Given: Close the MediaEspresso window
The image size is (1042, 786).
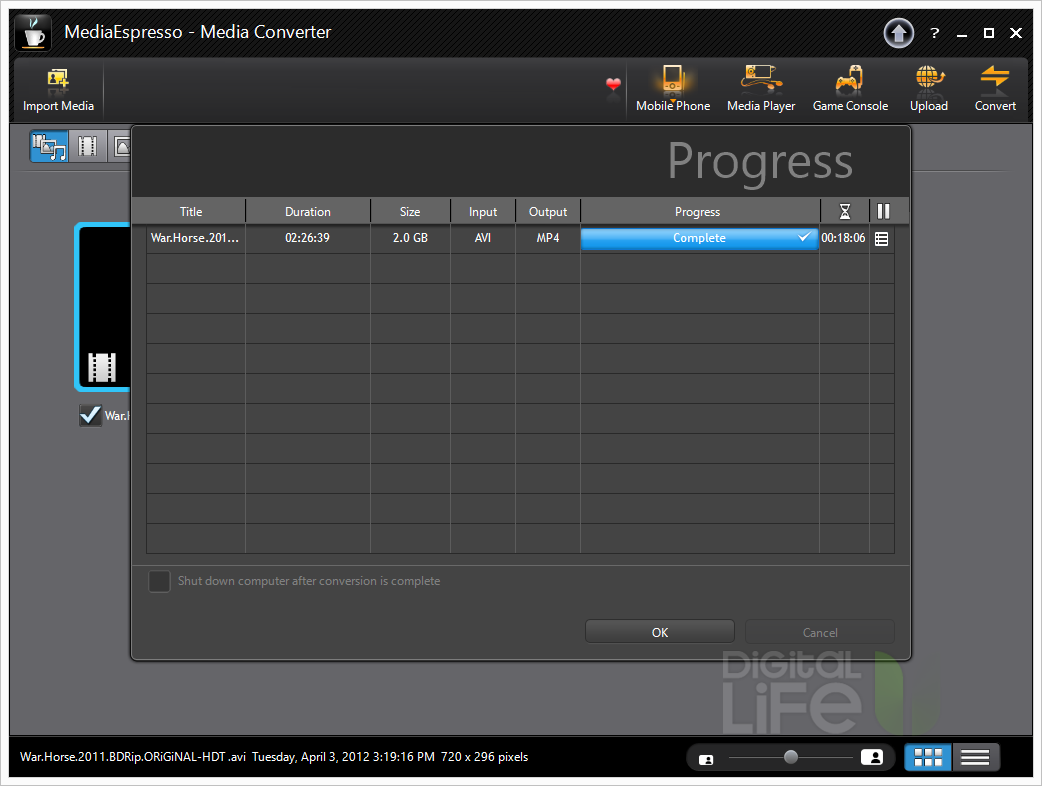Looking at the screenshot, I should (1015, 33).
